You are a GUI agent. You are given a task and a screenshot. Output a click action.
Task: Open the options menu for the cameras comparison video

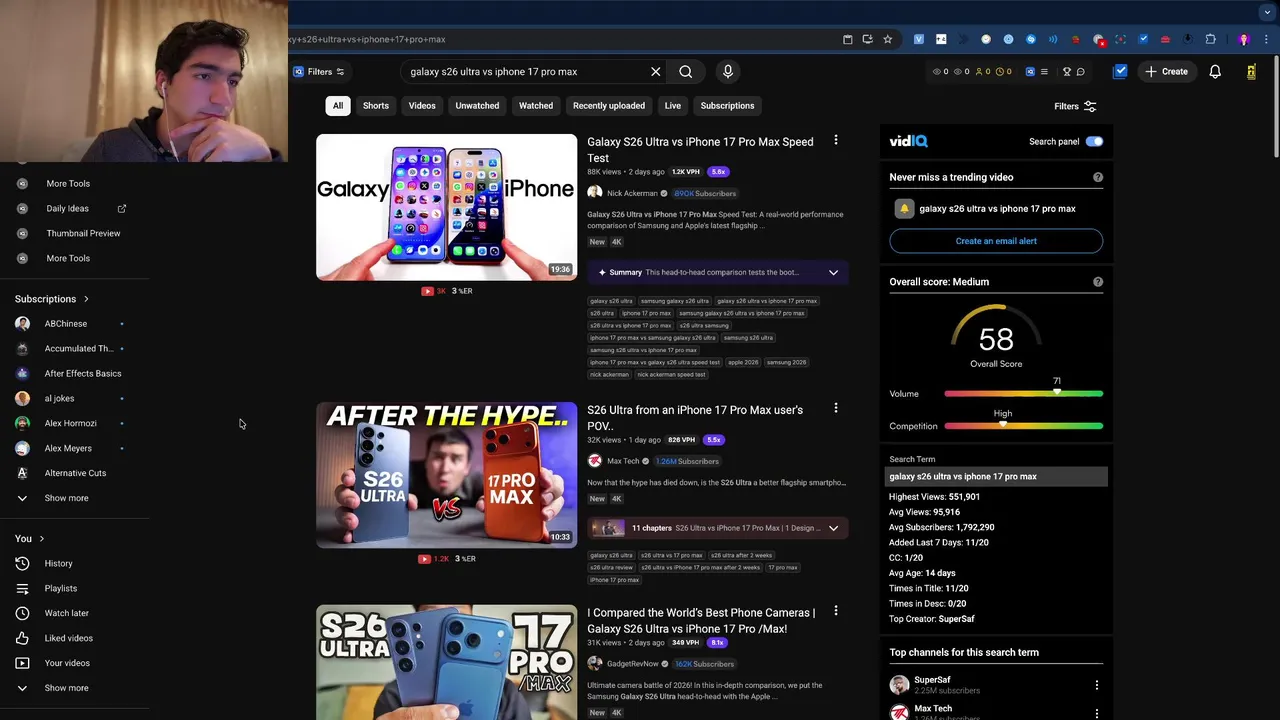coord(836,611)
